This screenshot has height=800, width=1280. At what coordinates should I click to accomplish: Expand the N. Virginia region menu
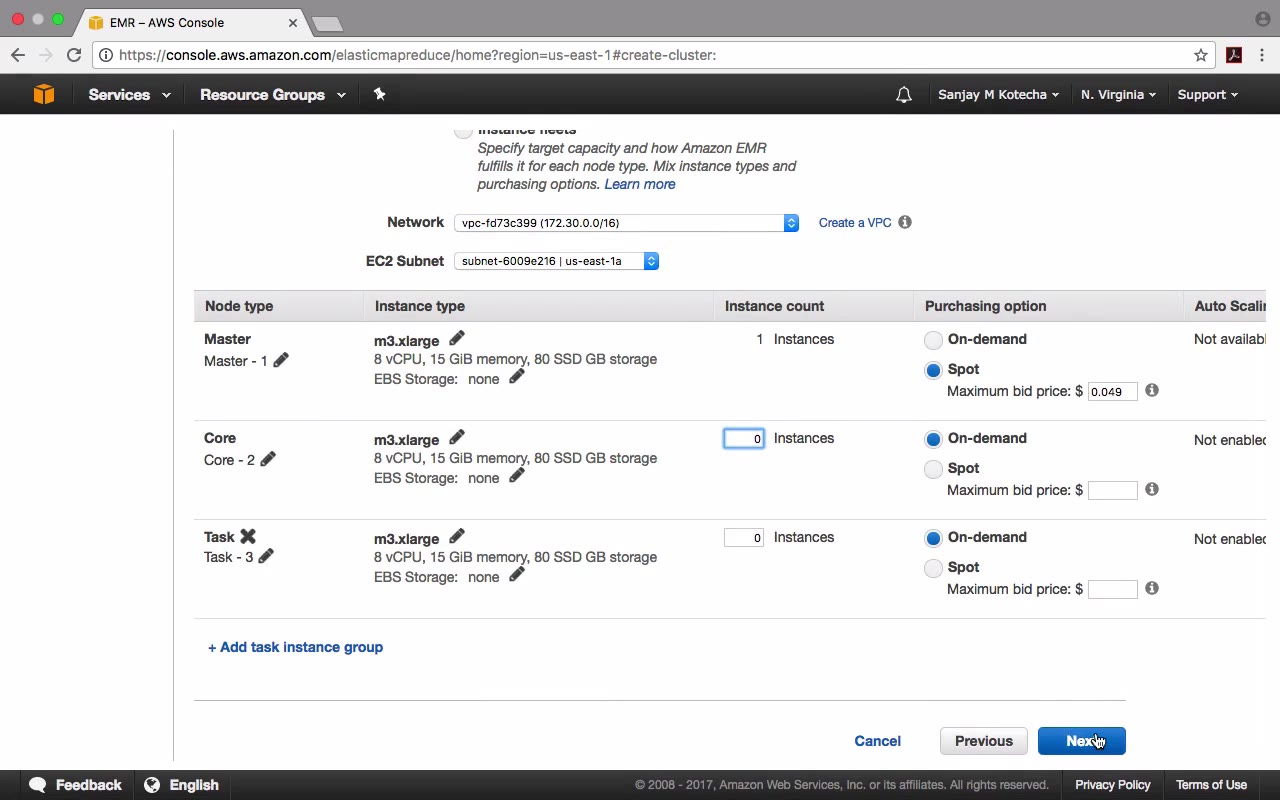[x=1118, y=95]
